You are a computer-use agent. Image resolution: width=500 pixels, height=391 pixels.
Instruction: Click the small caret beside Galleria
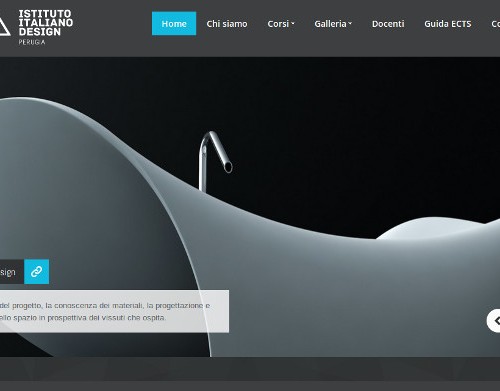350,24
